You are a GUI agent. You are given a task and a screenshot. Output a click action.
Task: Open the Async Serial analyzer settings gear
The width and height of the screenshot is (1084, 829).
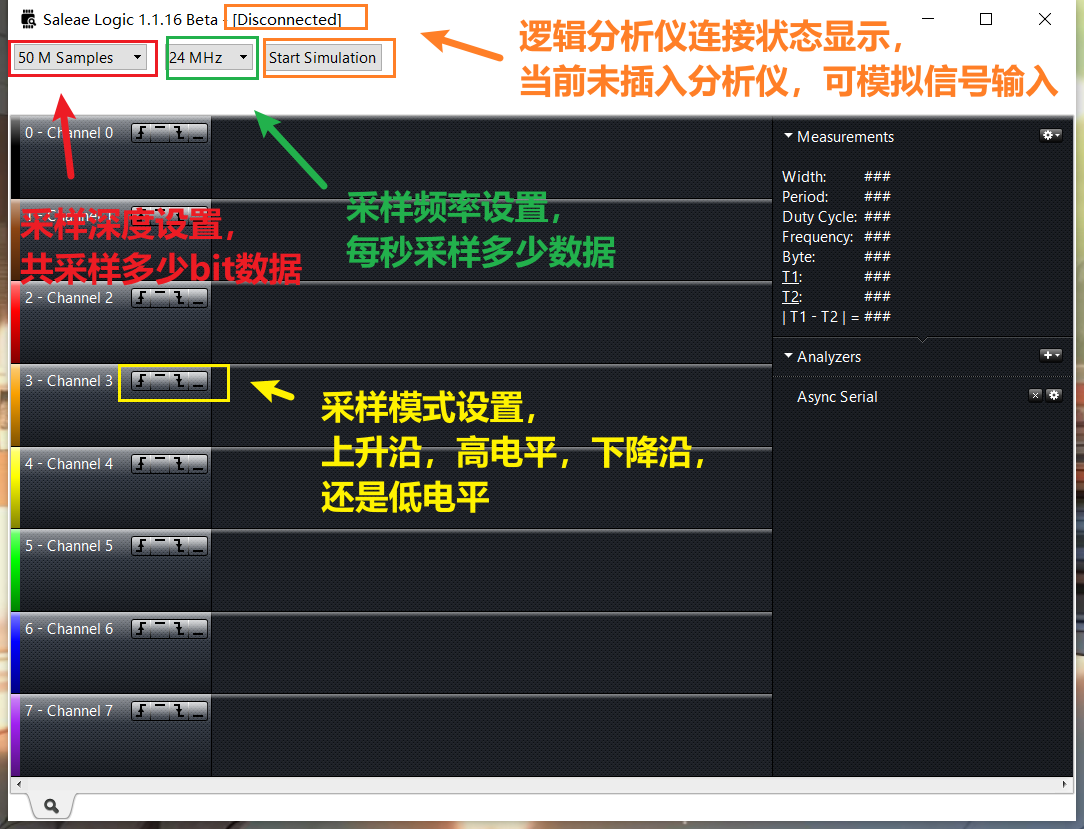coord(1053,395)
